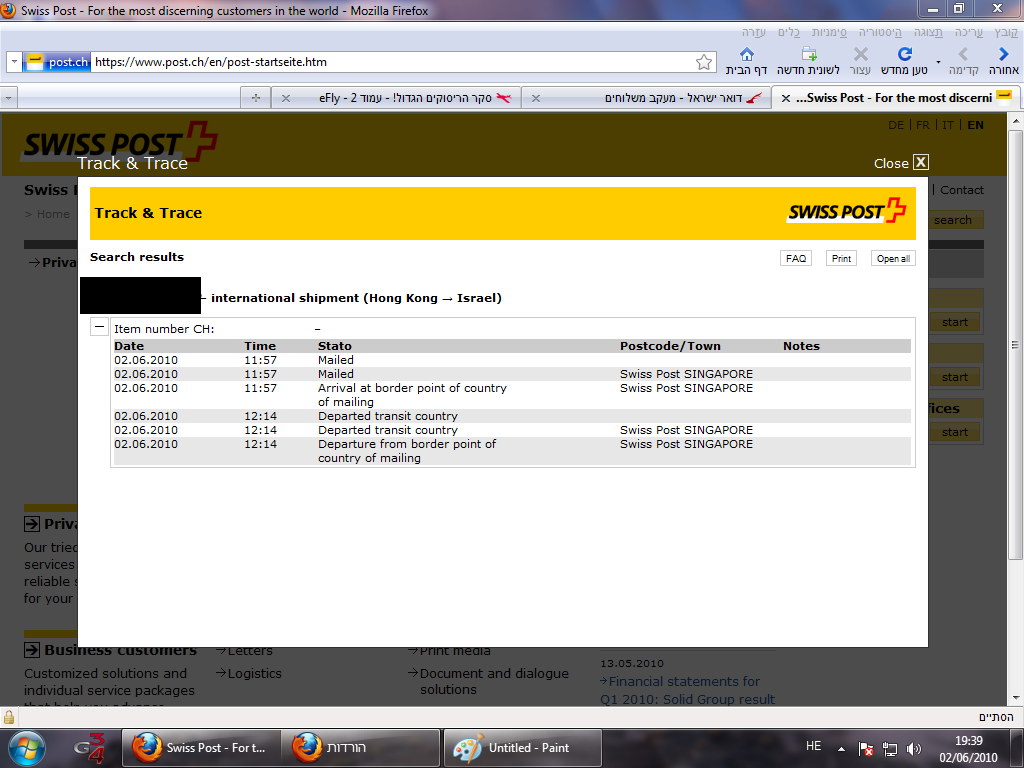Open the Bookmarks (סימניות) menu
Viewport: 1024px width, 768px height.
point(829,32)
